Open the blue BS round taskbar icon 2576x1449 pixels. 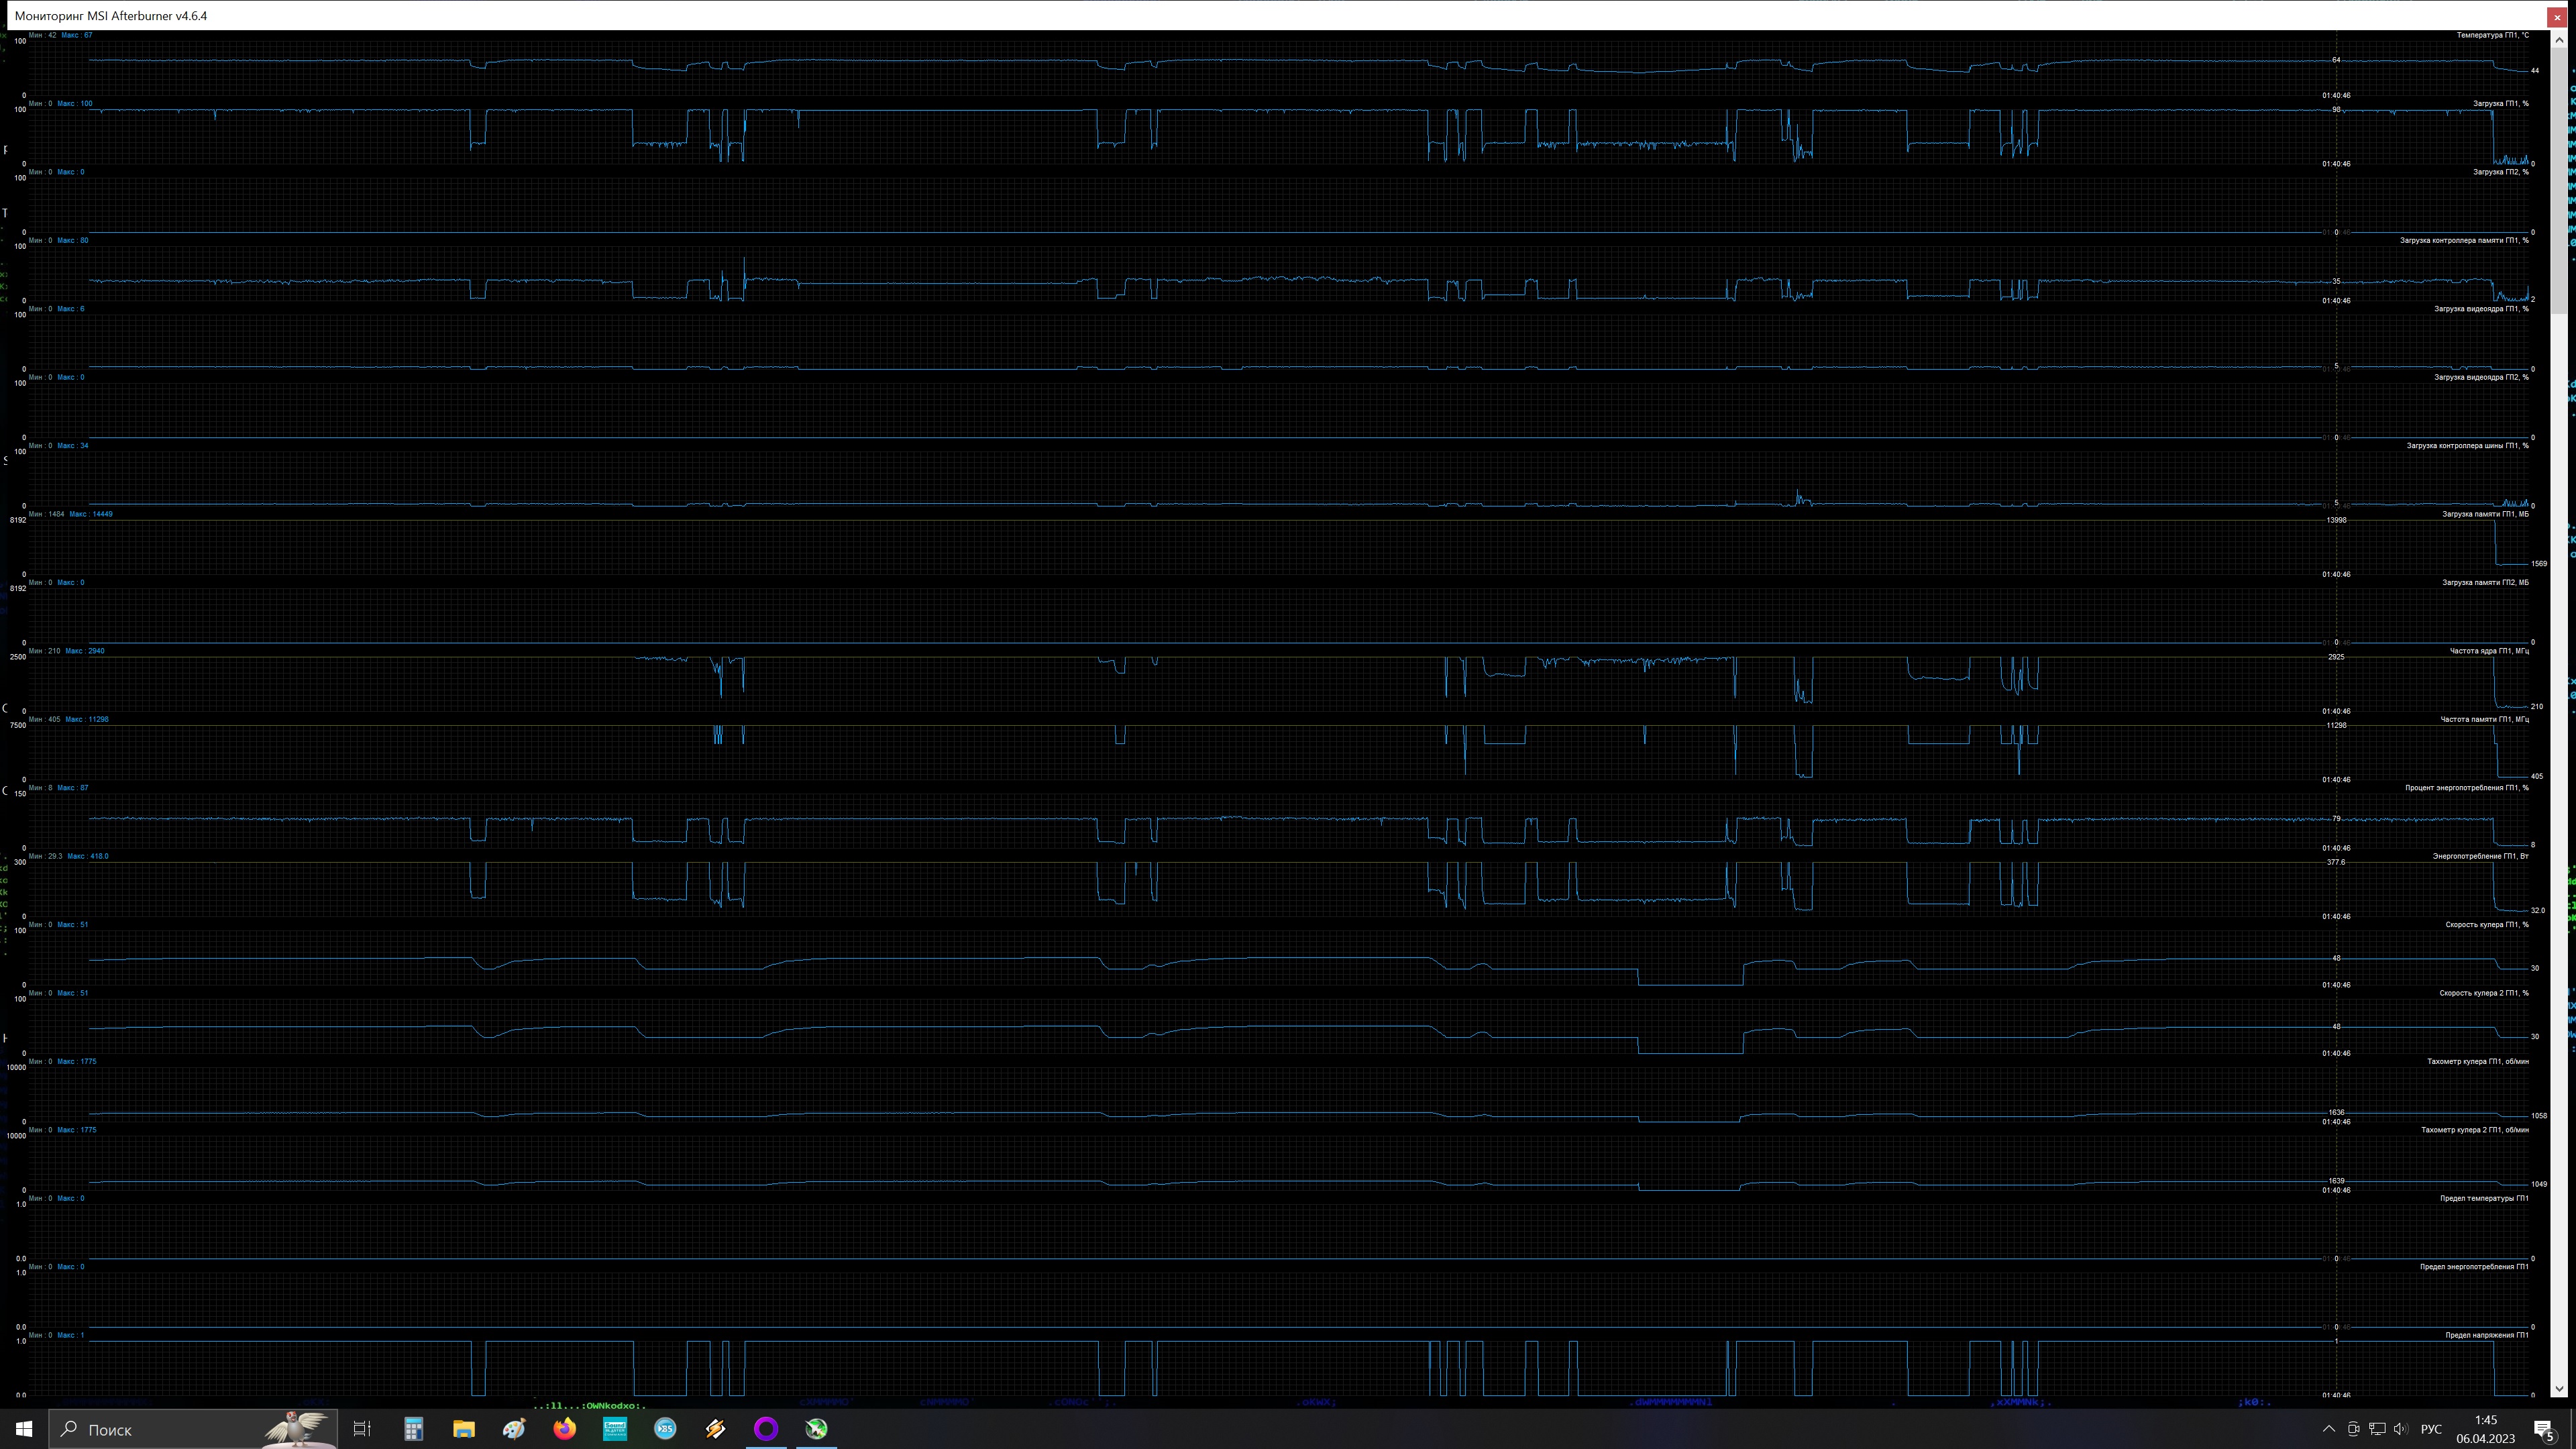[665, 1429]
